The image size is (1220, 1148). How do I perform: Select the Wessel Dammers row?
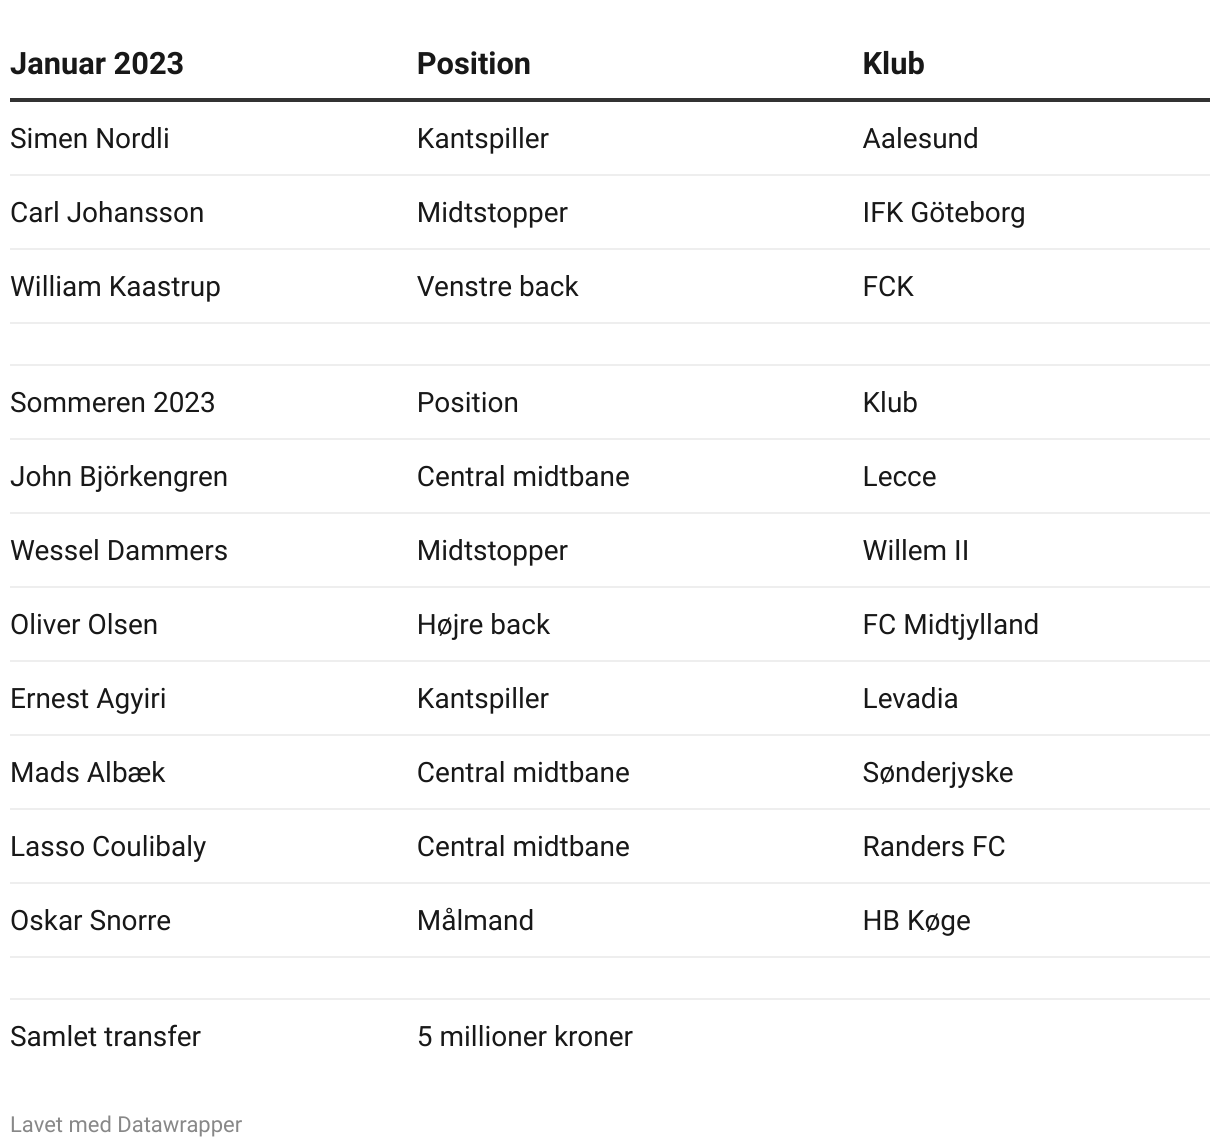[x=610, y=550]
